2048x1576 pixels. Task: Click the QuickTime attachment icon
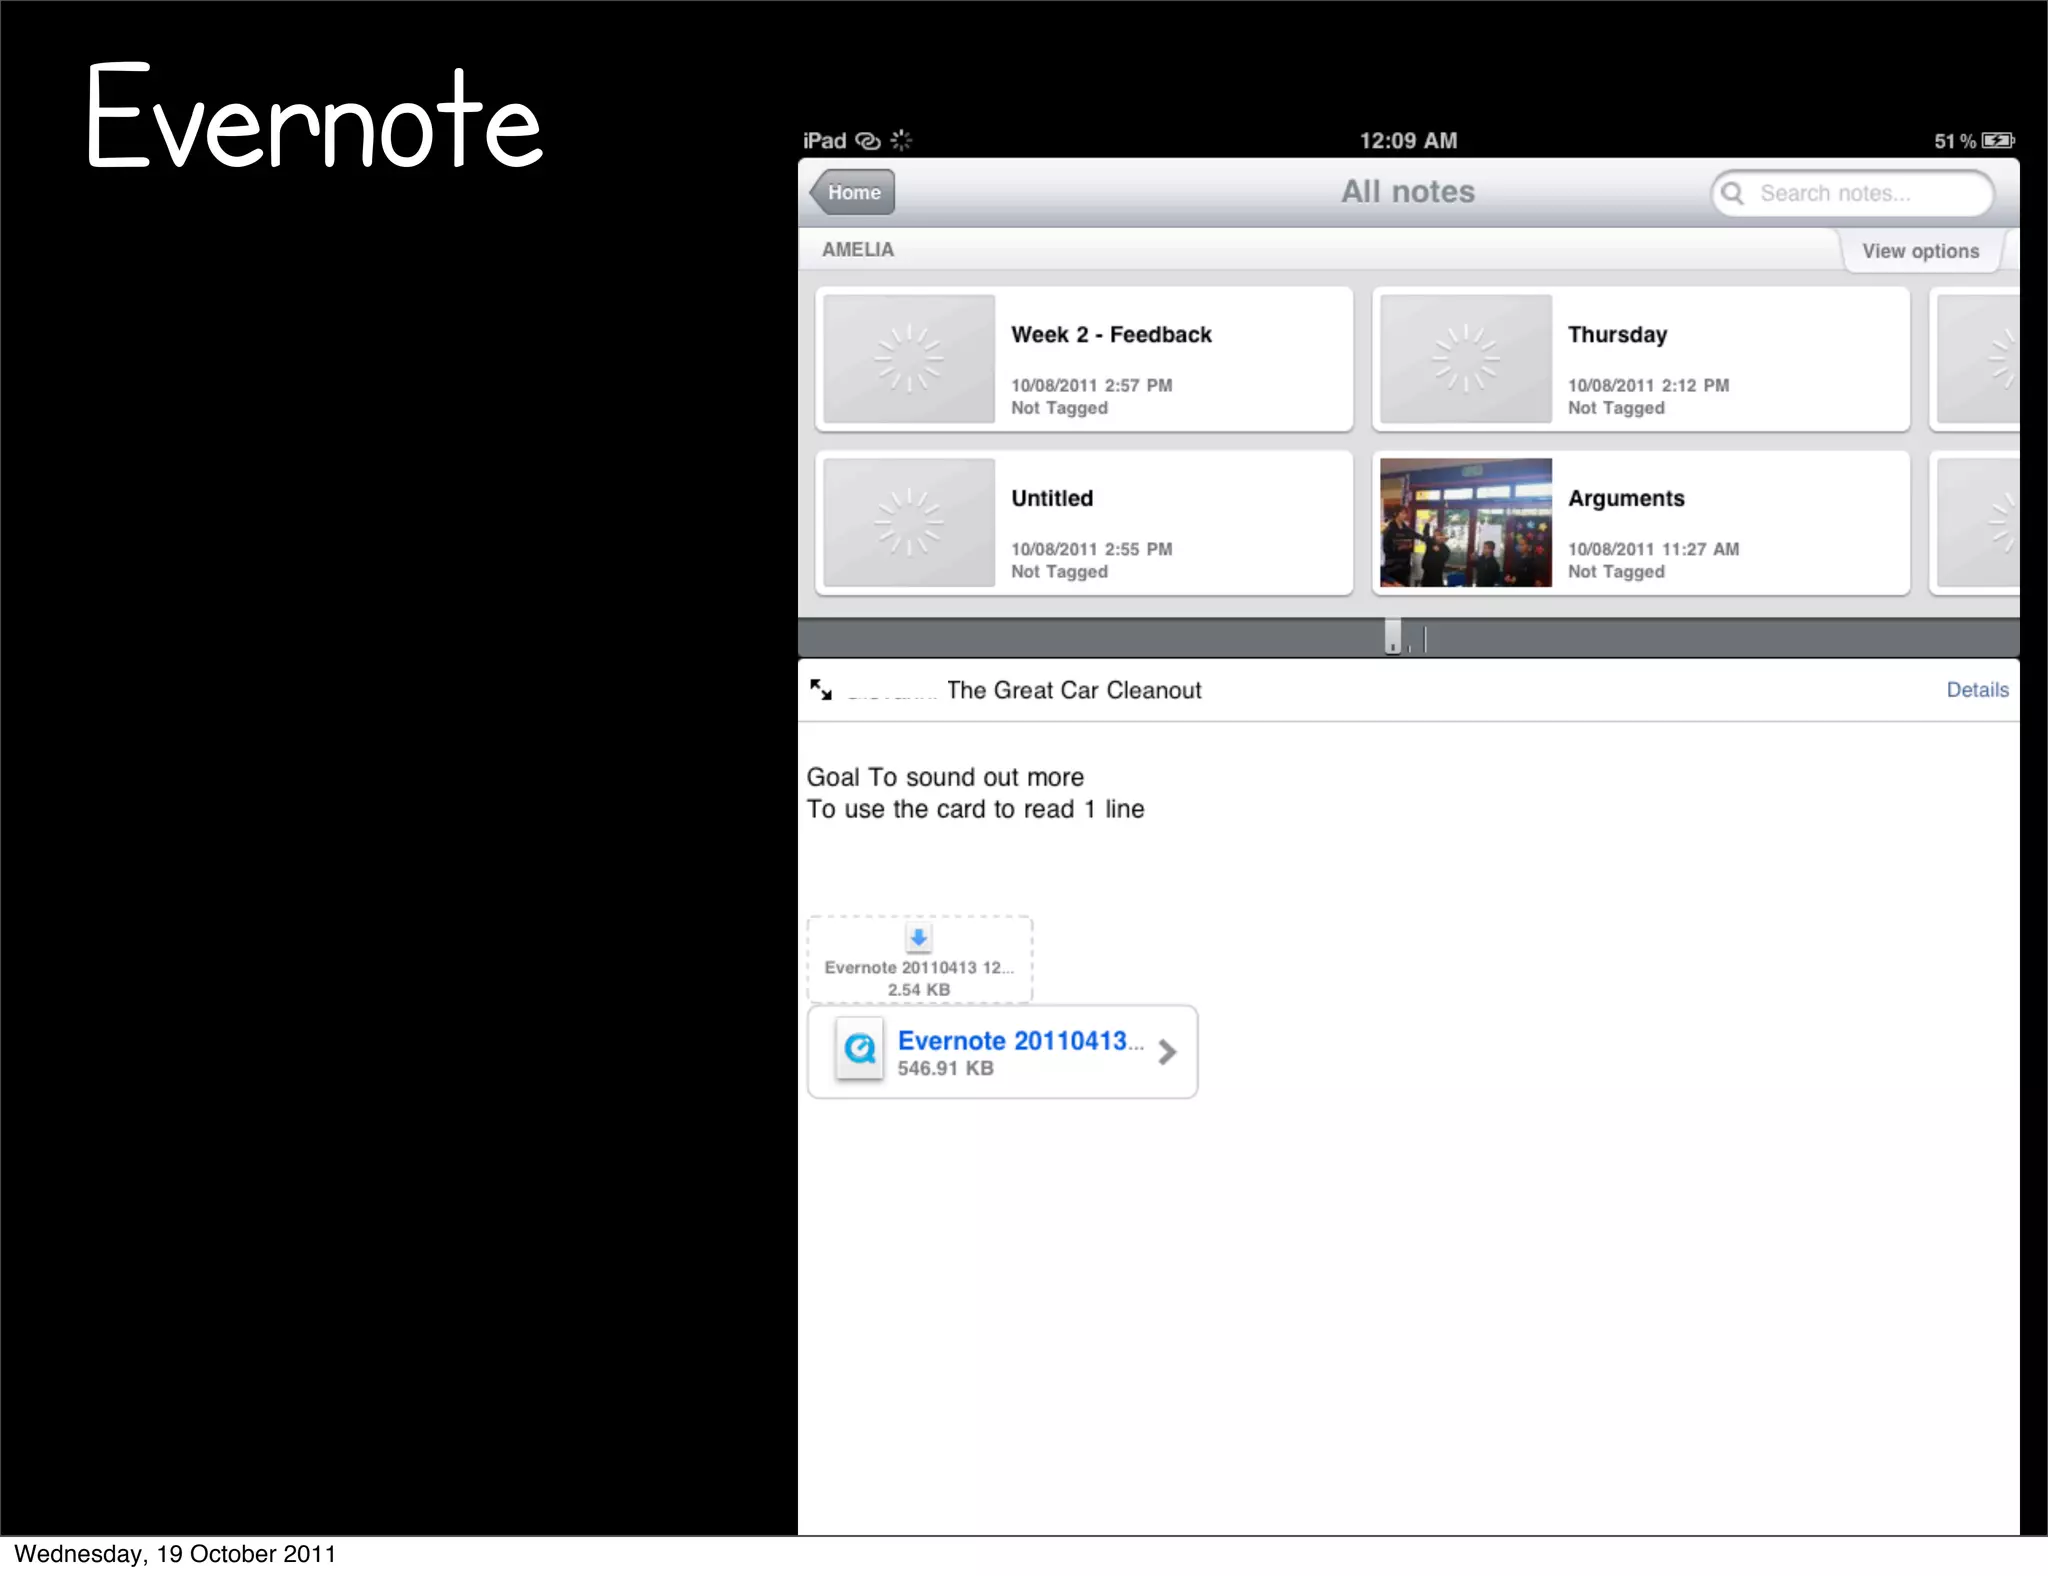860,1049
